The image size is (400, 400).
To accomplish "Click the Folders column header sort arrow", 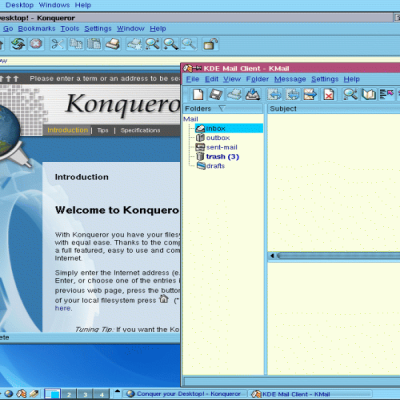I will click(x=222, y=108).
